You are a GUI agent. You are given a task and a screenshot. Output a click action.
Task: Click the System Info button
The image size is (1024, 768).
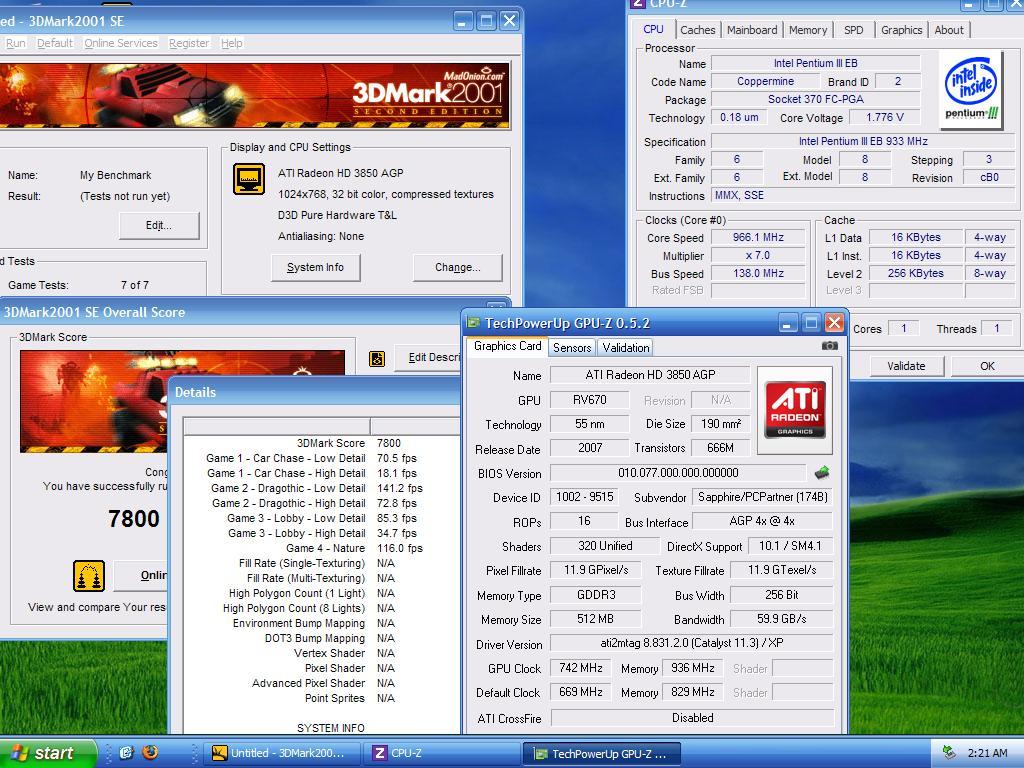tap(315, 267)
